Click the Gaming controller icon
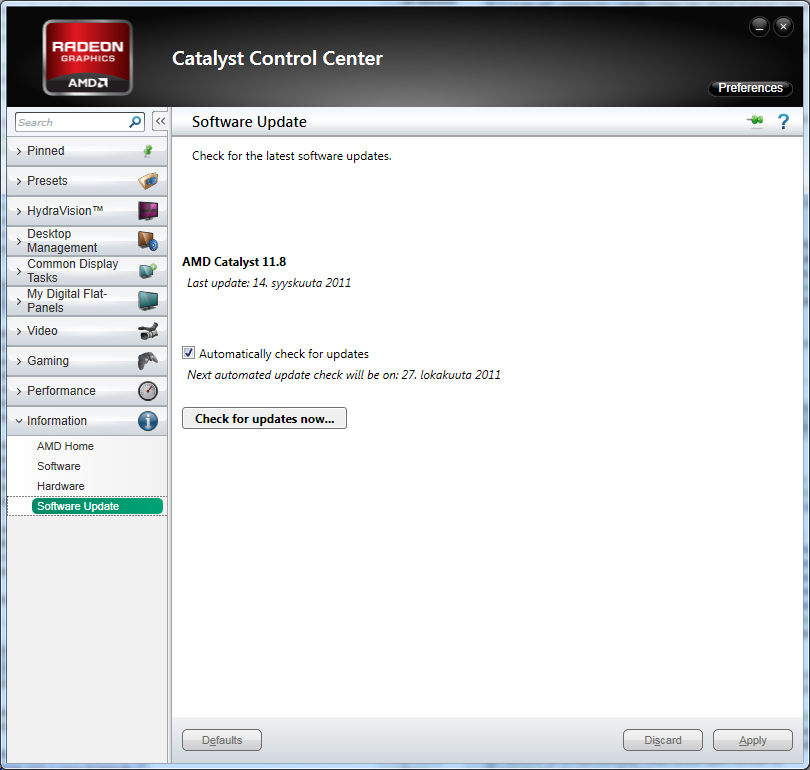810x770 pixels. (148, 360)
